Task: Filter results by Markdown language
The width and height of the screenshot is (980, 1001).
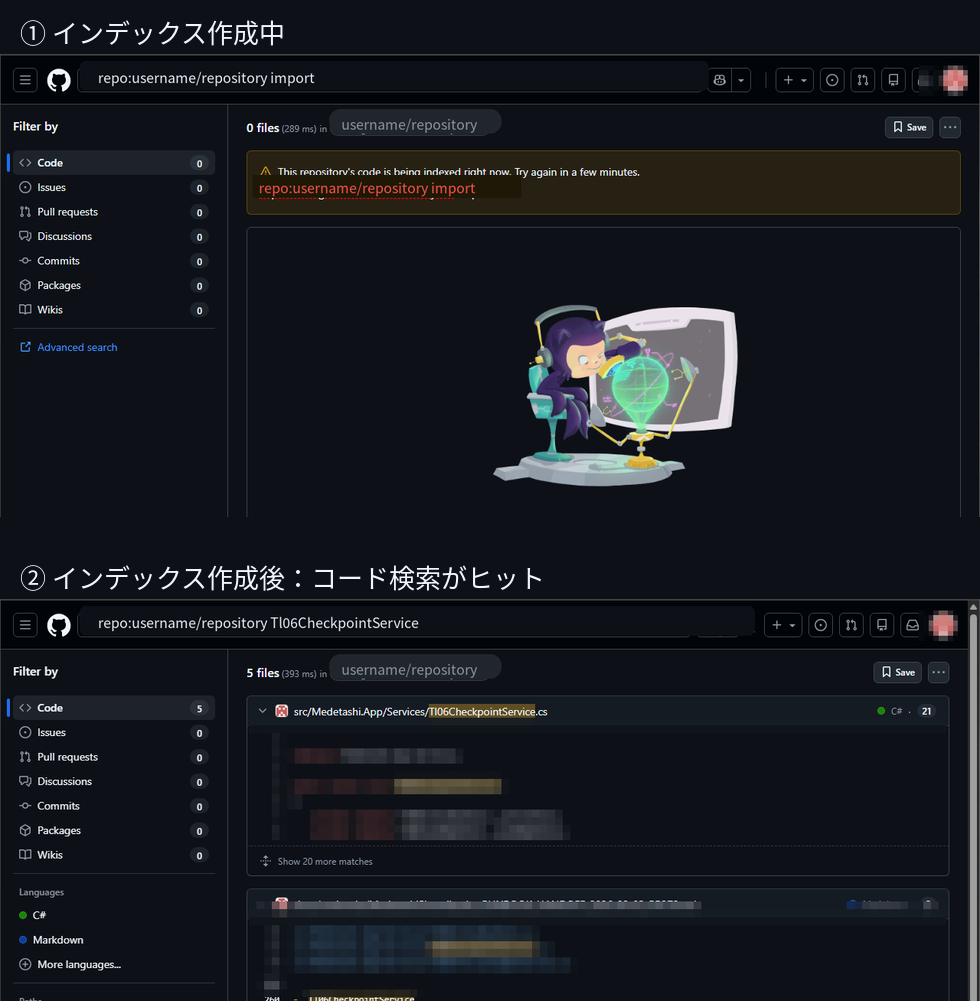Action: pos(51,940)
